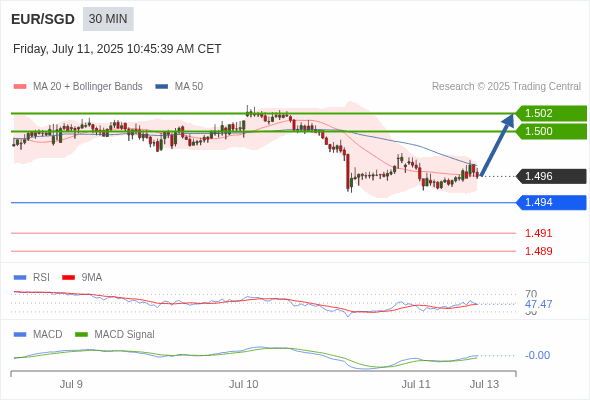The width and height of the screenshot is (590, 400).
Task: Click the Research © 2025 Trading Central text
Action: (x=506, y=87)
